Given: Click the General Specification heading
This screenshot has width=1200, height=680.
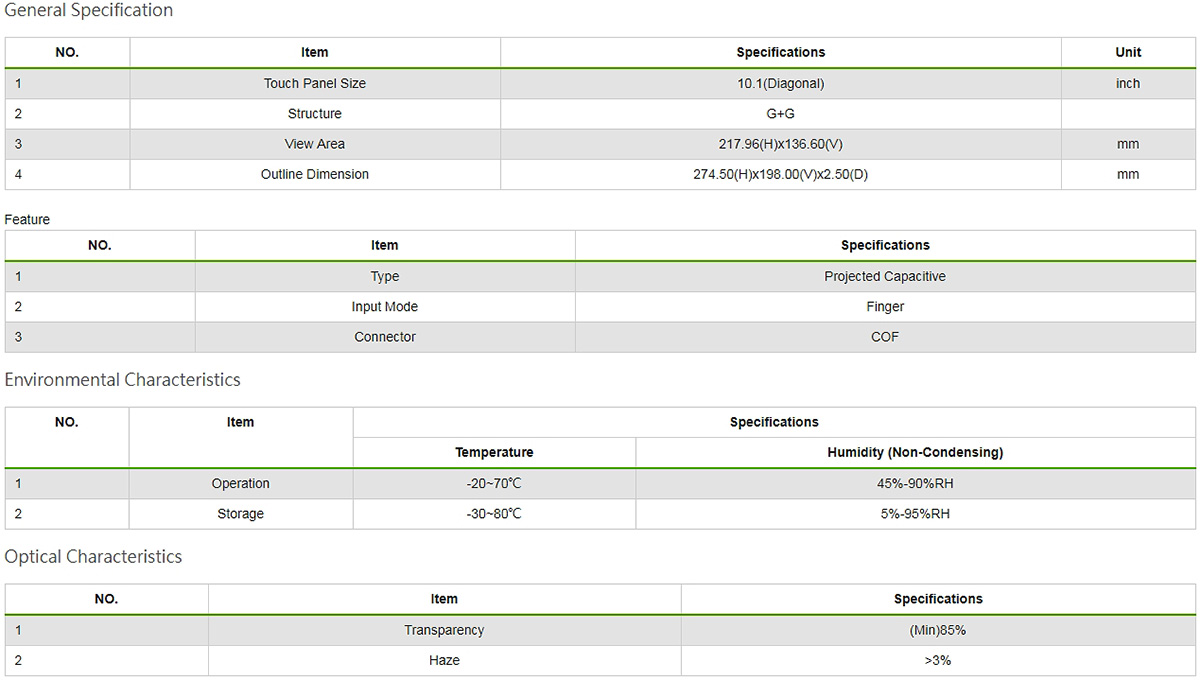Looking at the screenshot, I should pyautogui.click(x=89, y=10).
